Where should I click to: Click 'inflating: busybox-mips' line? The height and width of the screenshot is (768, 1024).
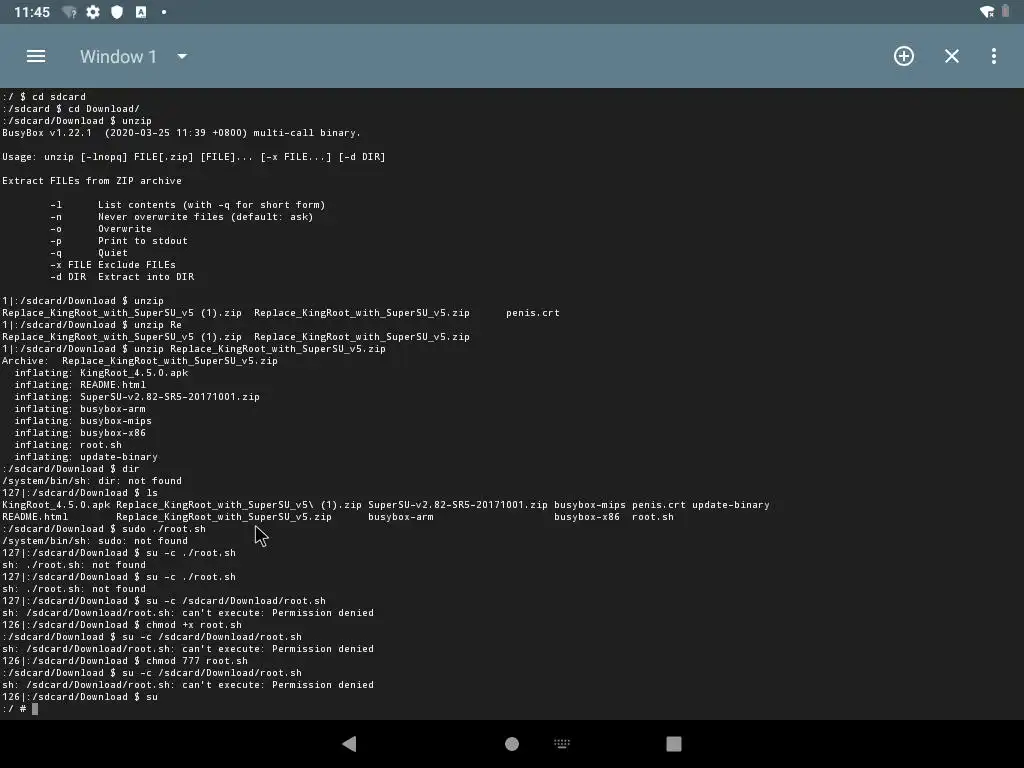click(x=83, y=421)
